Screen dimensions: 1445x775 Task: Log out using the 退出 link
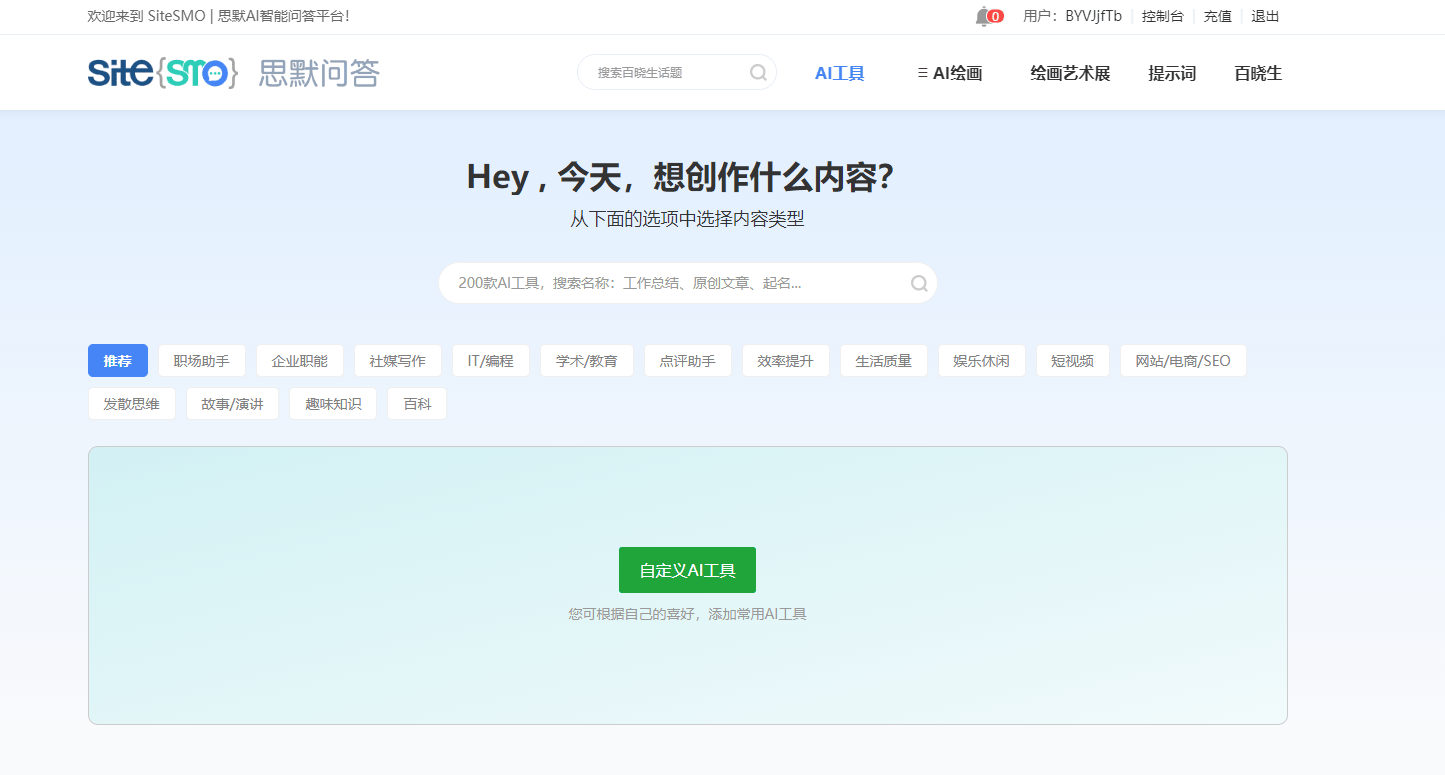pos(1264,16)
